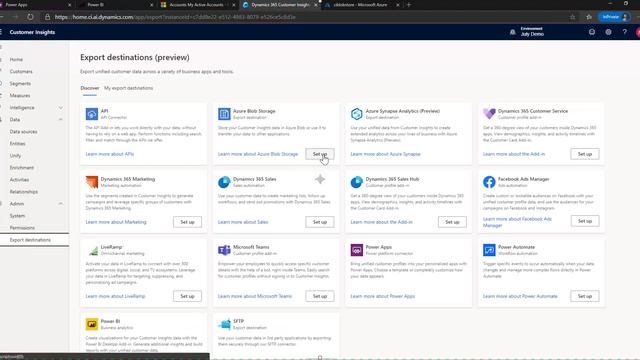Set up Microsoft Teams add-in
The image size is (640, 360).
pos(320,296)
